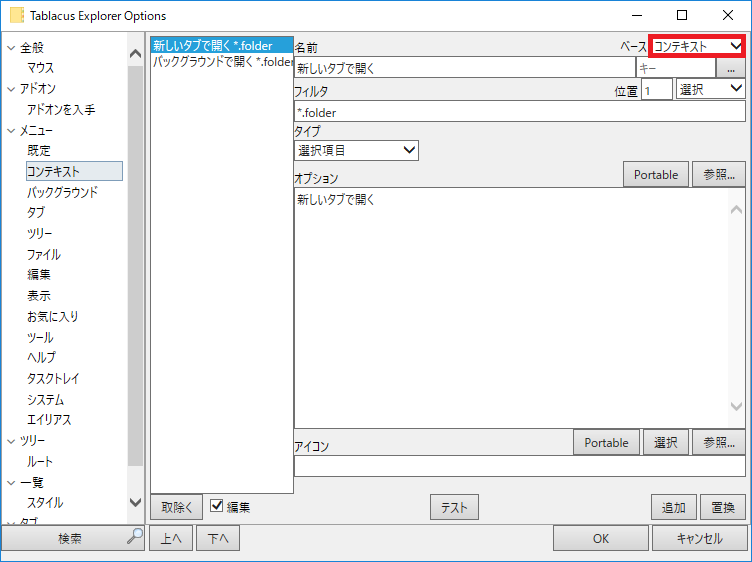This screenshot has width=752, height=562.
Task: Click the フィルタ field with *.folder
Action: (x=520, y=112)
